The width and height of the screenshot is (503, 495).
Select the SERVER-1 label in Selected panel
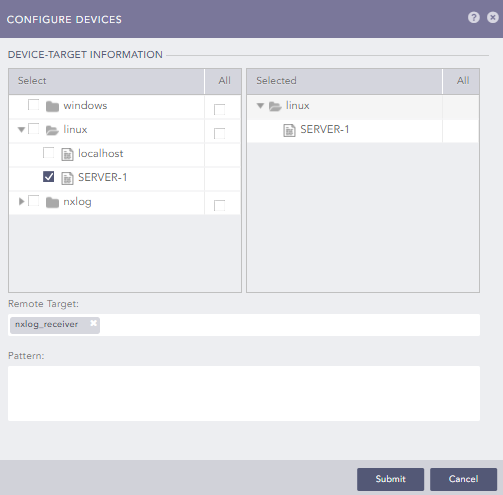325,129
